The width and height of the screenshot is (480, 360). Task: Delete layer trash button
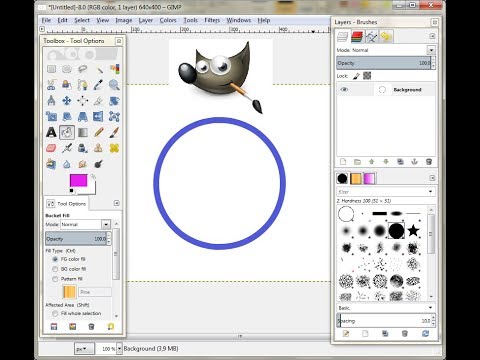point(429,162)
